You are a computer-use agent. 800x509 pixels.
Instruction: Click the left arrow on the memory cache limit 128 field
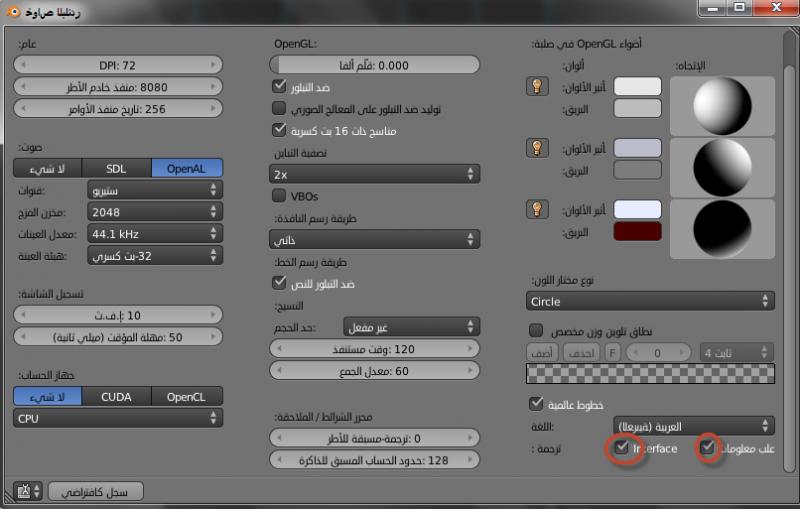coord(279,460)
